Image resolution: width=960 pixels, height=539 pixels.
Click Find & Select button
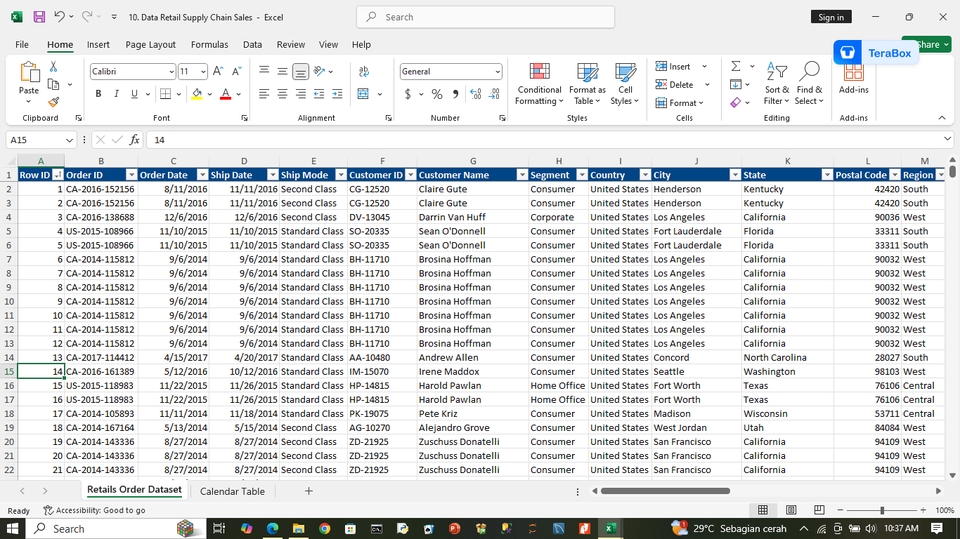point(809,84)
